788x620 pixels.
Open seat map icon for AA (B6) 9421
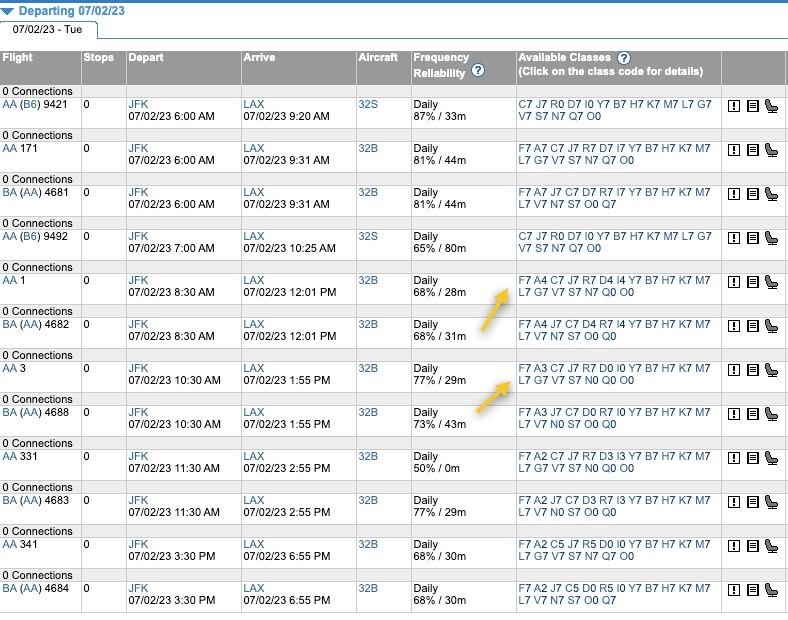point(771,106)
